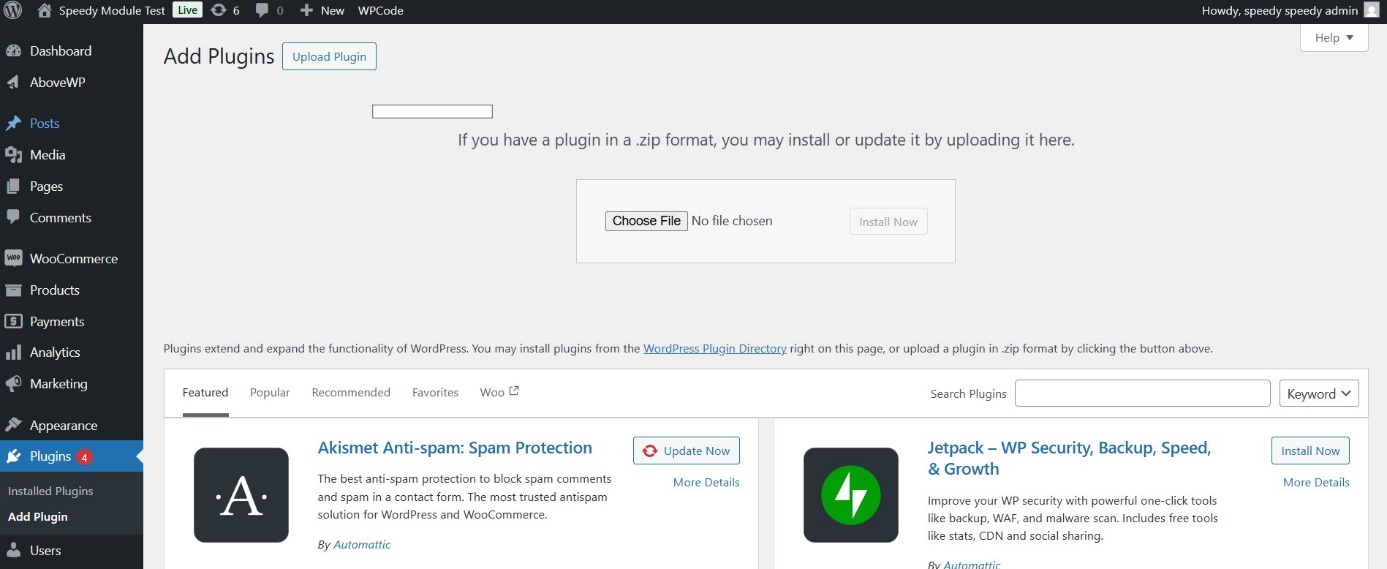Open More Details for Jetpack
1387x569 pixels.
pos(1316,482)
